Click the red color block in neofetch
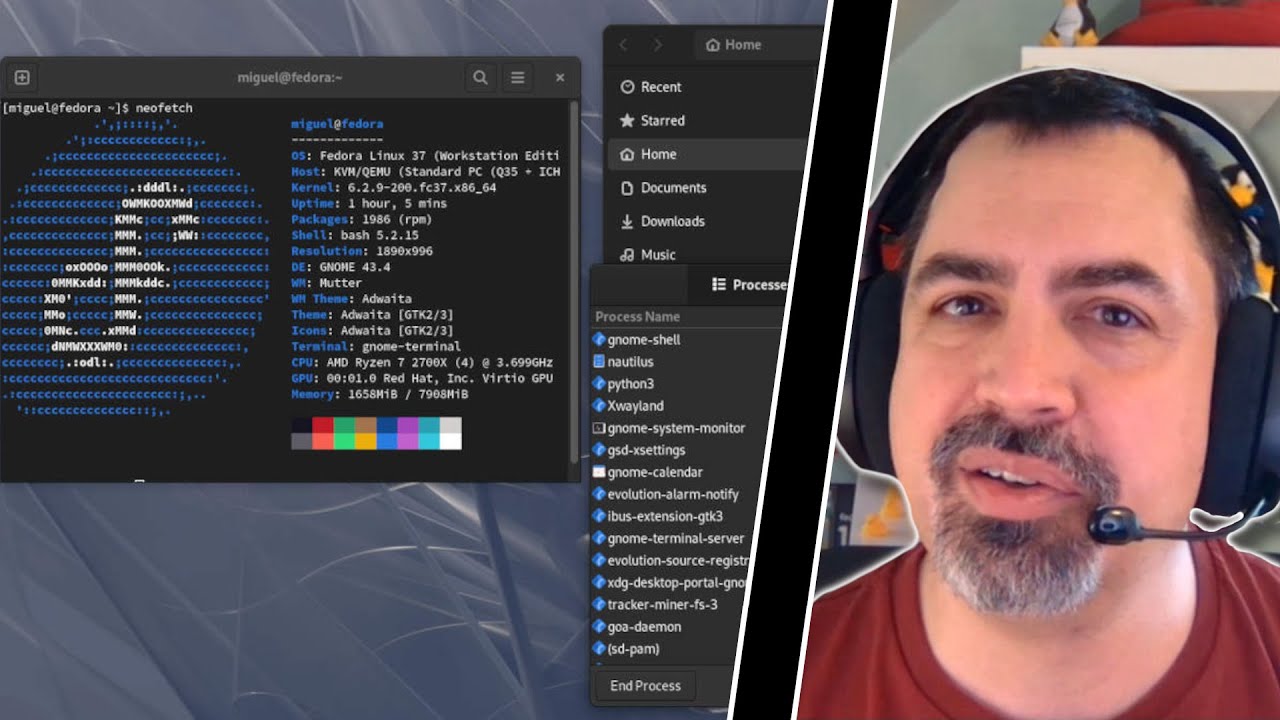 click(323, 425)
